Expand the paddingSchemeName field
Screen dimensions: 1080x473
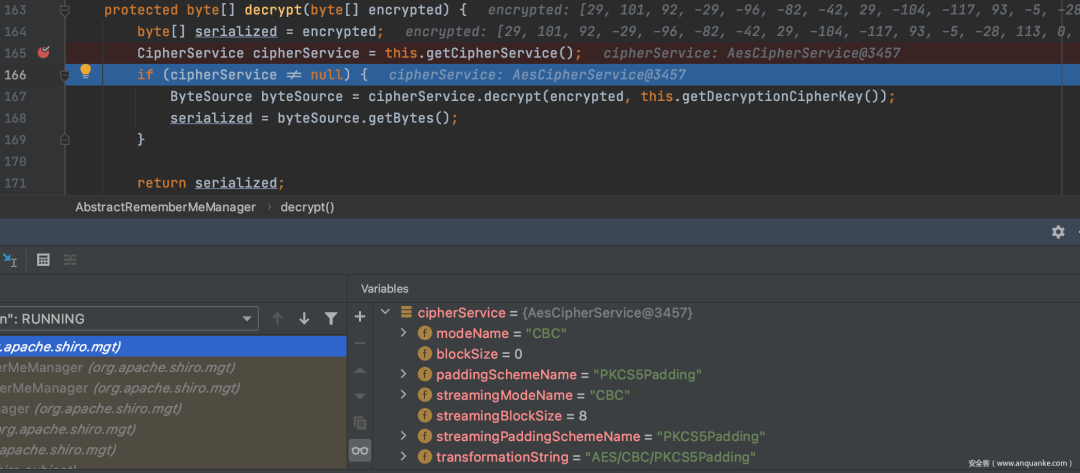[x=404, y=375]
